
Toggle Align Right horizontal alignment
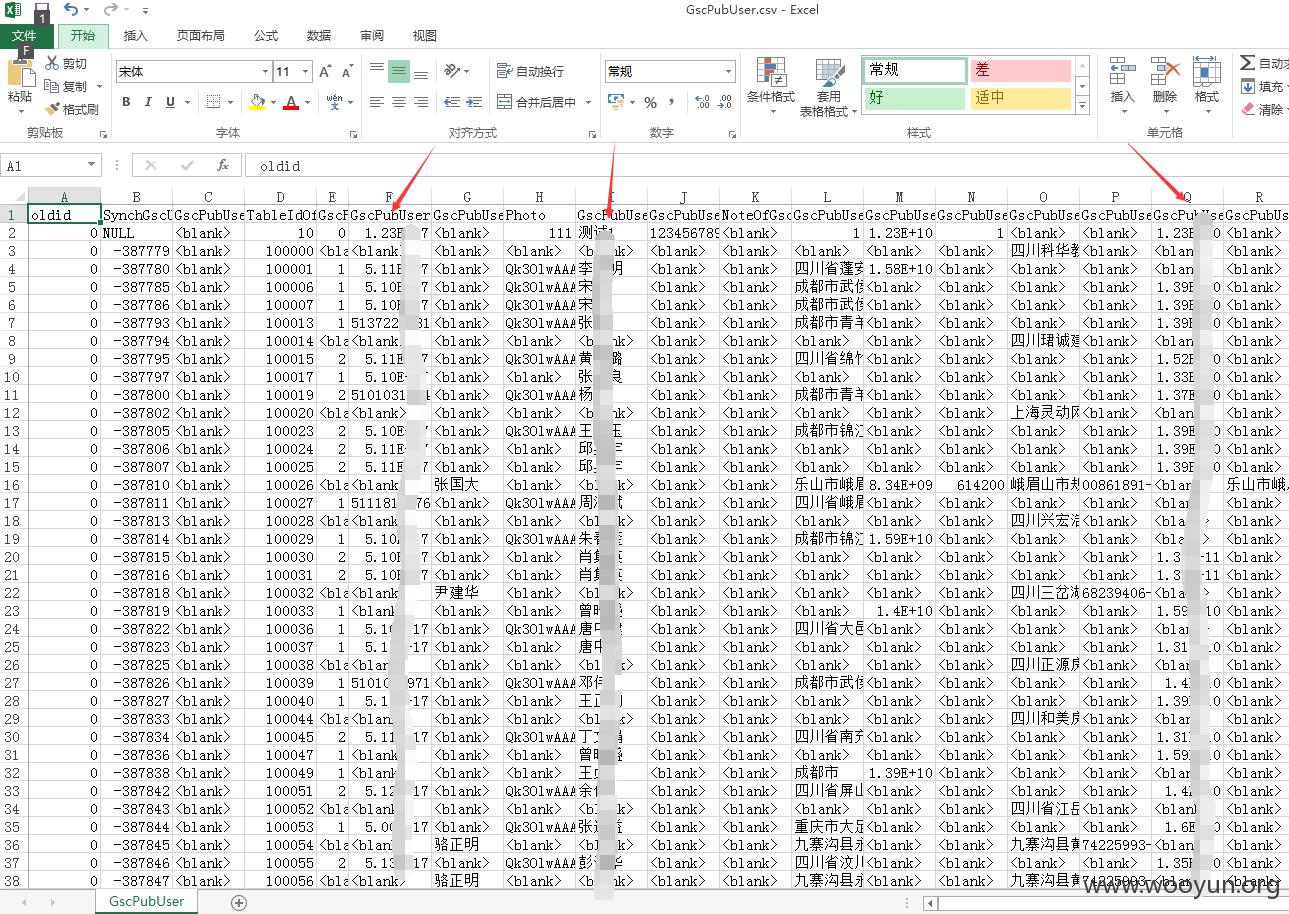click(x=421, y=102)
